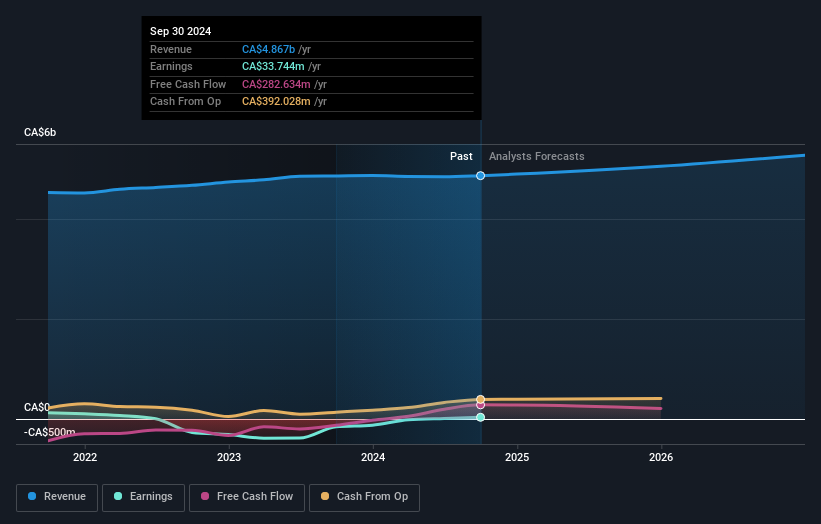Toggle the Revenue legend series
Screen dimensions: 821x524
click(x=57, y=497)
